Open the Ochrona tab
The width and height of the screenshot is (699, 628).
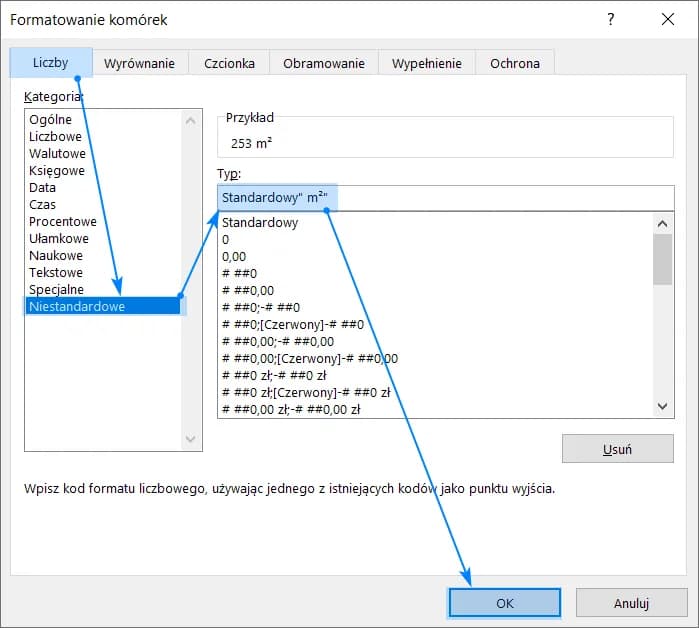click(x=514, y=63)
